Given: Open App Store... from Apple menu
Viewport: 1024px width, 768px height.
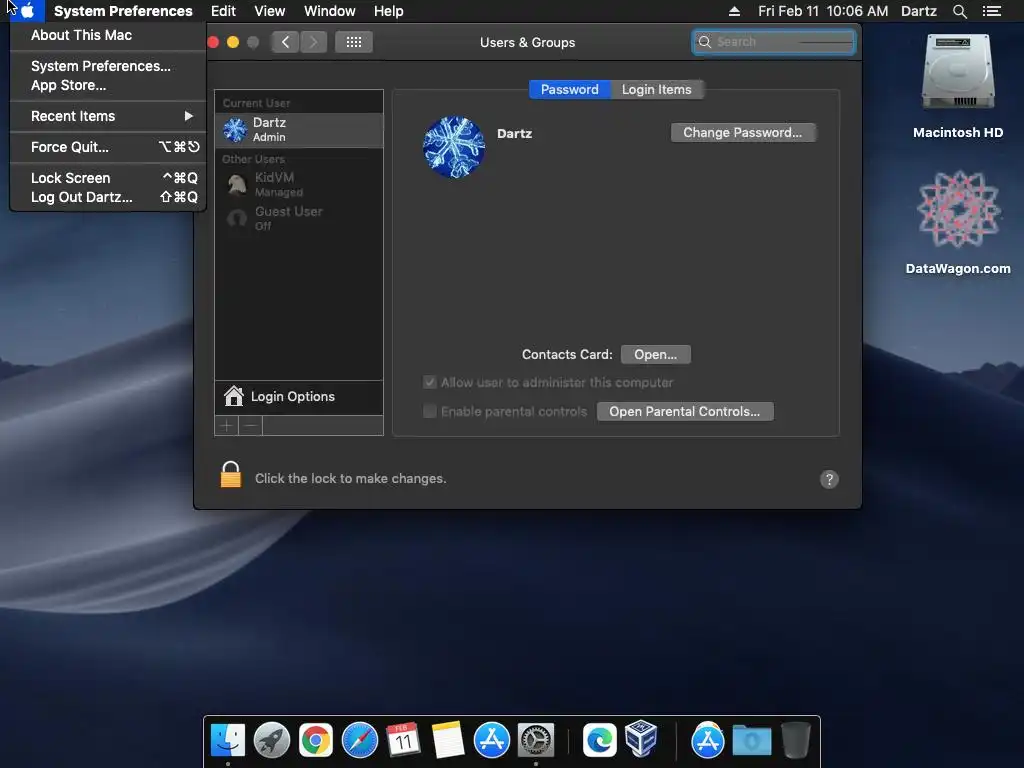Looking at the screenshot, I should pyautogui.click(x=68, y=86).
